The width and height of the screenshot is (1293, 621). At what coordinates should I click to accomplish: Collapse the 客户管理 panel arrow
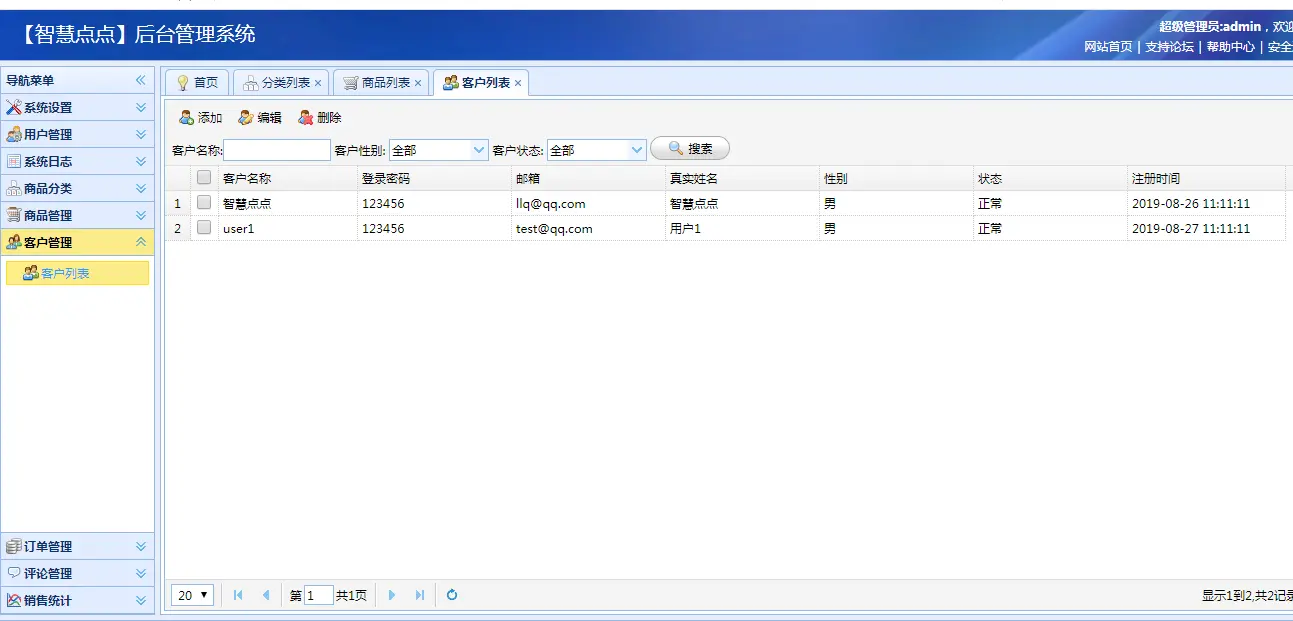tap(141, 242)
